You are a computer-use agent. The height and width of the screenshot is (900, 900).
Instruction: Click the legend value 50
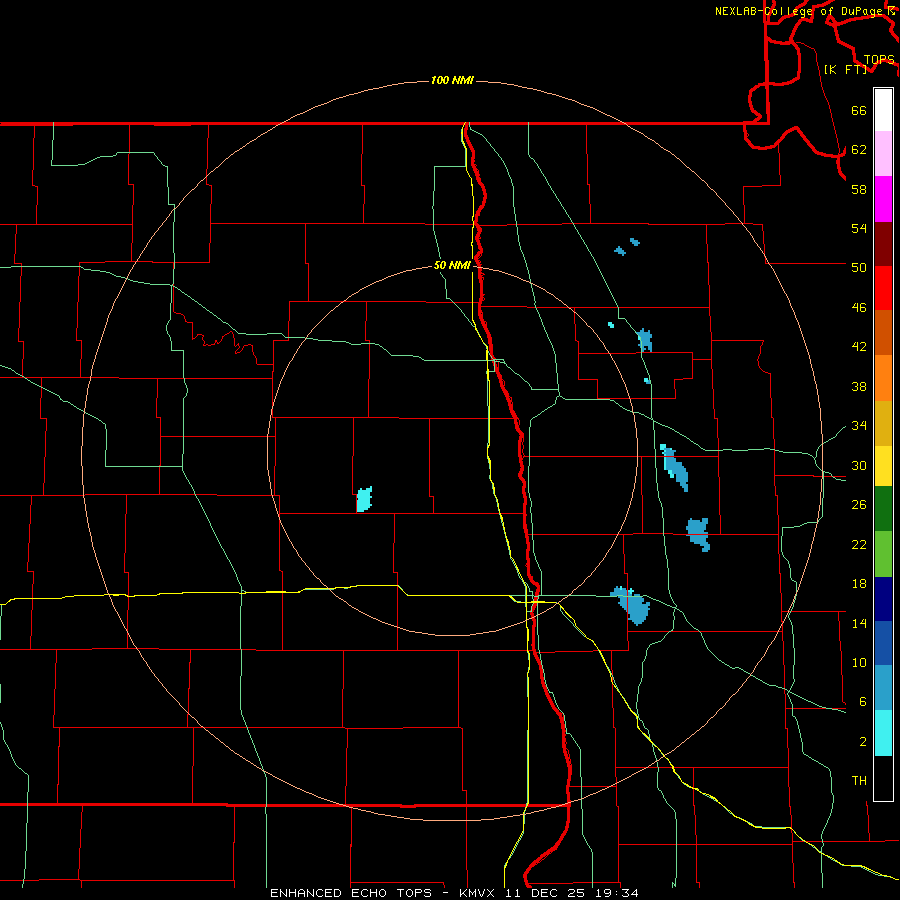(x=859, y=268)
